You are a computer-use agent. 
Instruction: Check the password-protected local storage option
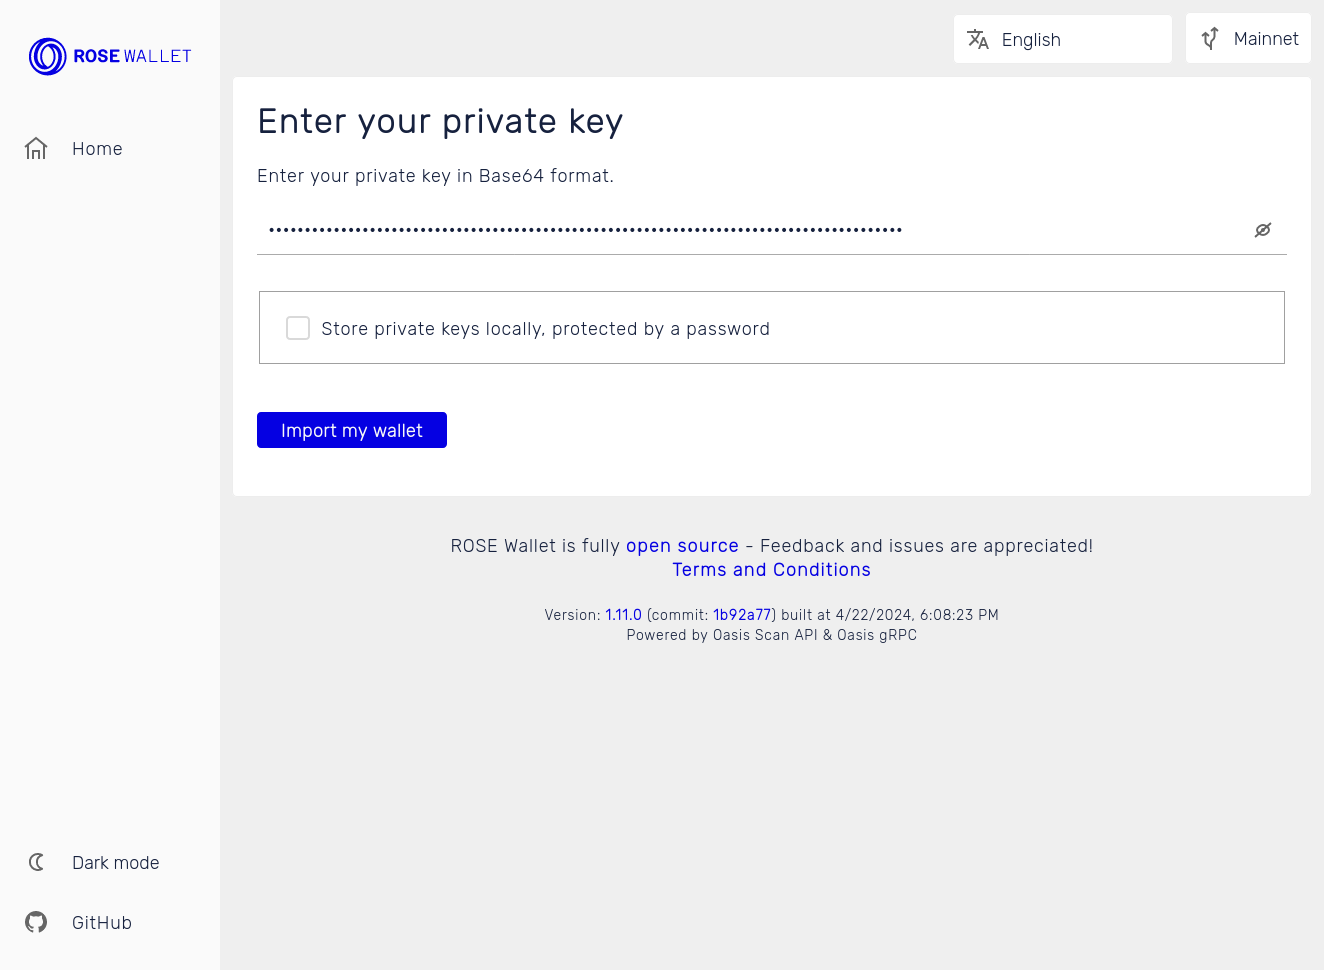(297, 327)
